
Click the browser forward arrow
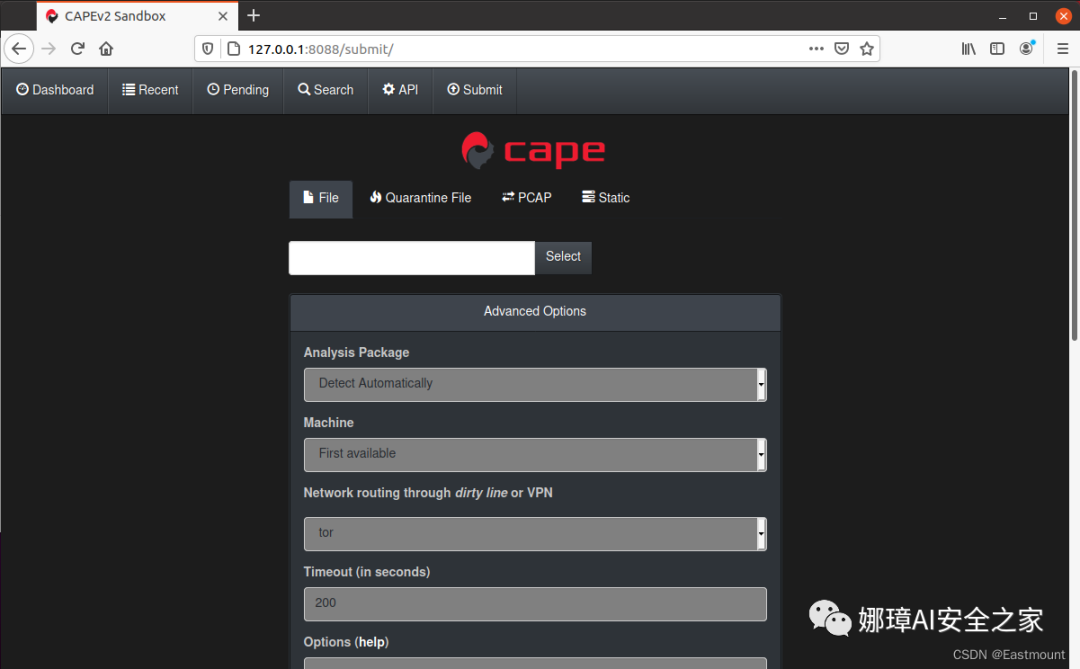click(x=48, y=49)
